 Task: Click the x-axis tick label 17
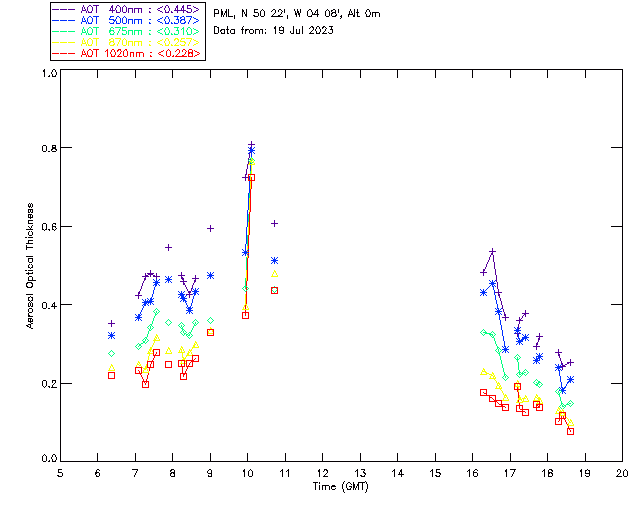click(x=510, y=473)
